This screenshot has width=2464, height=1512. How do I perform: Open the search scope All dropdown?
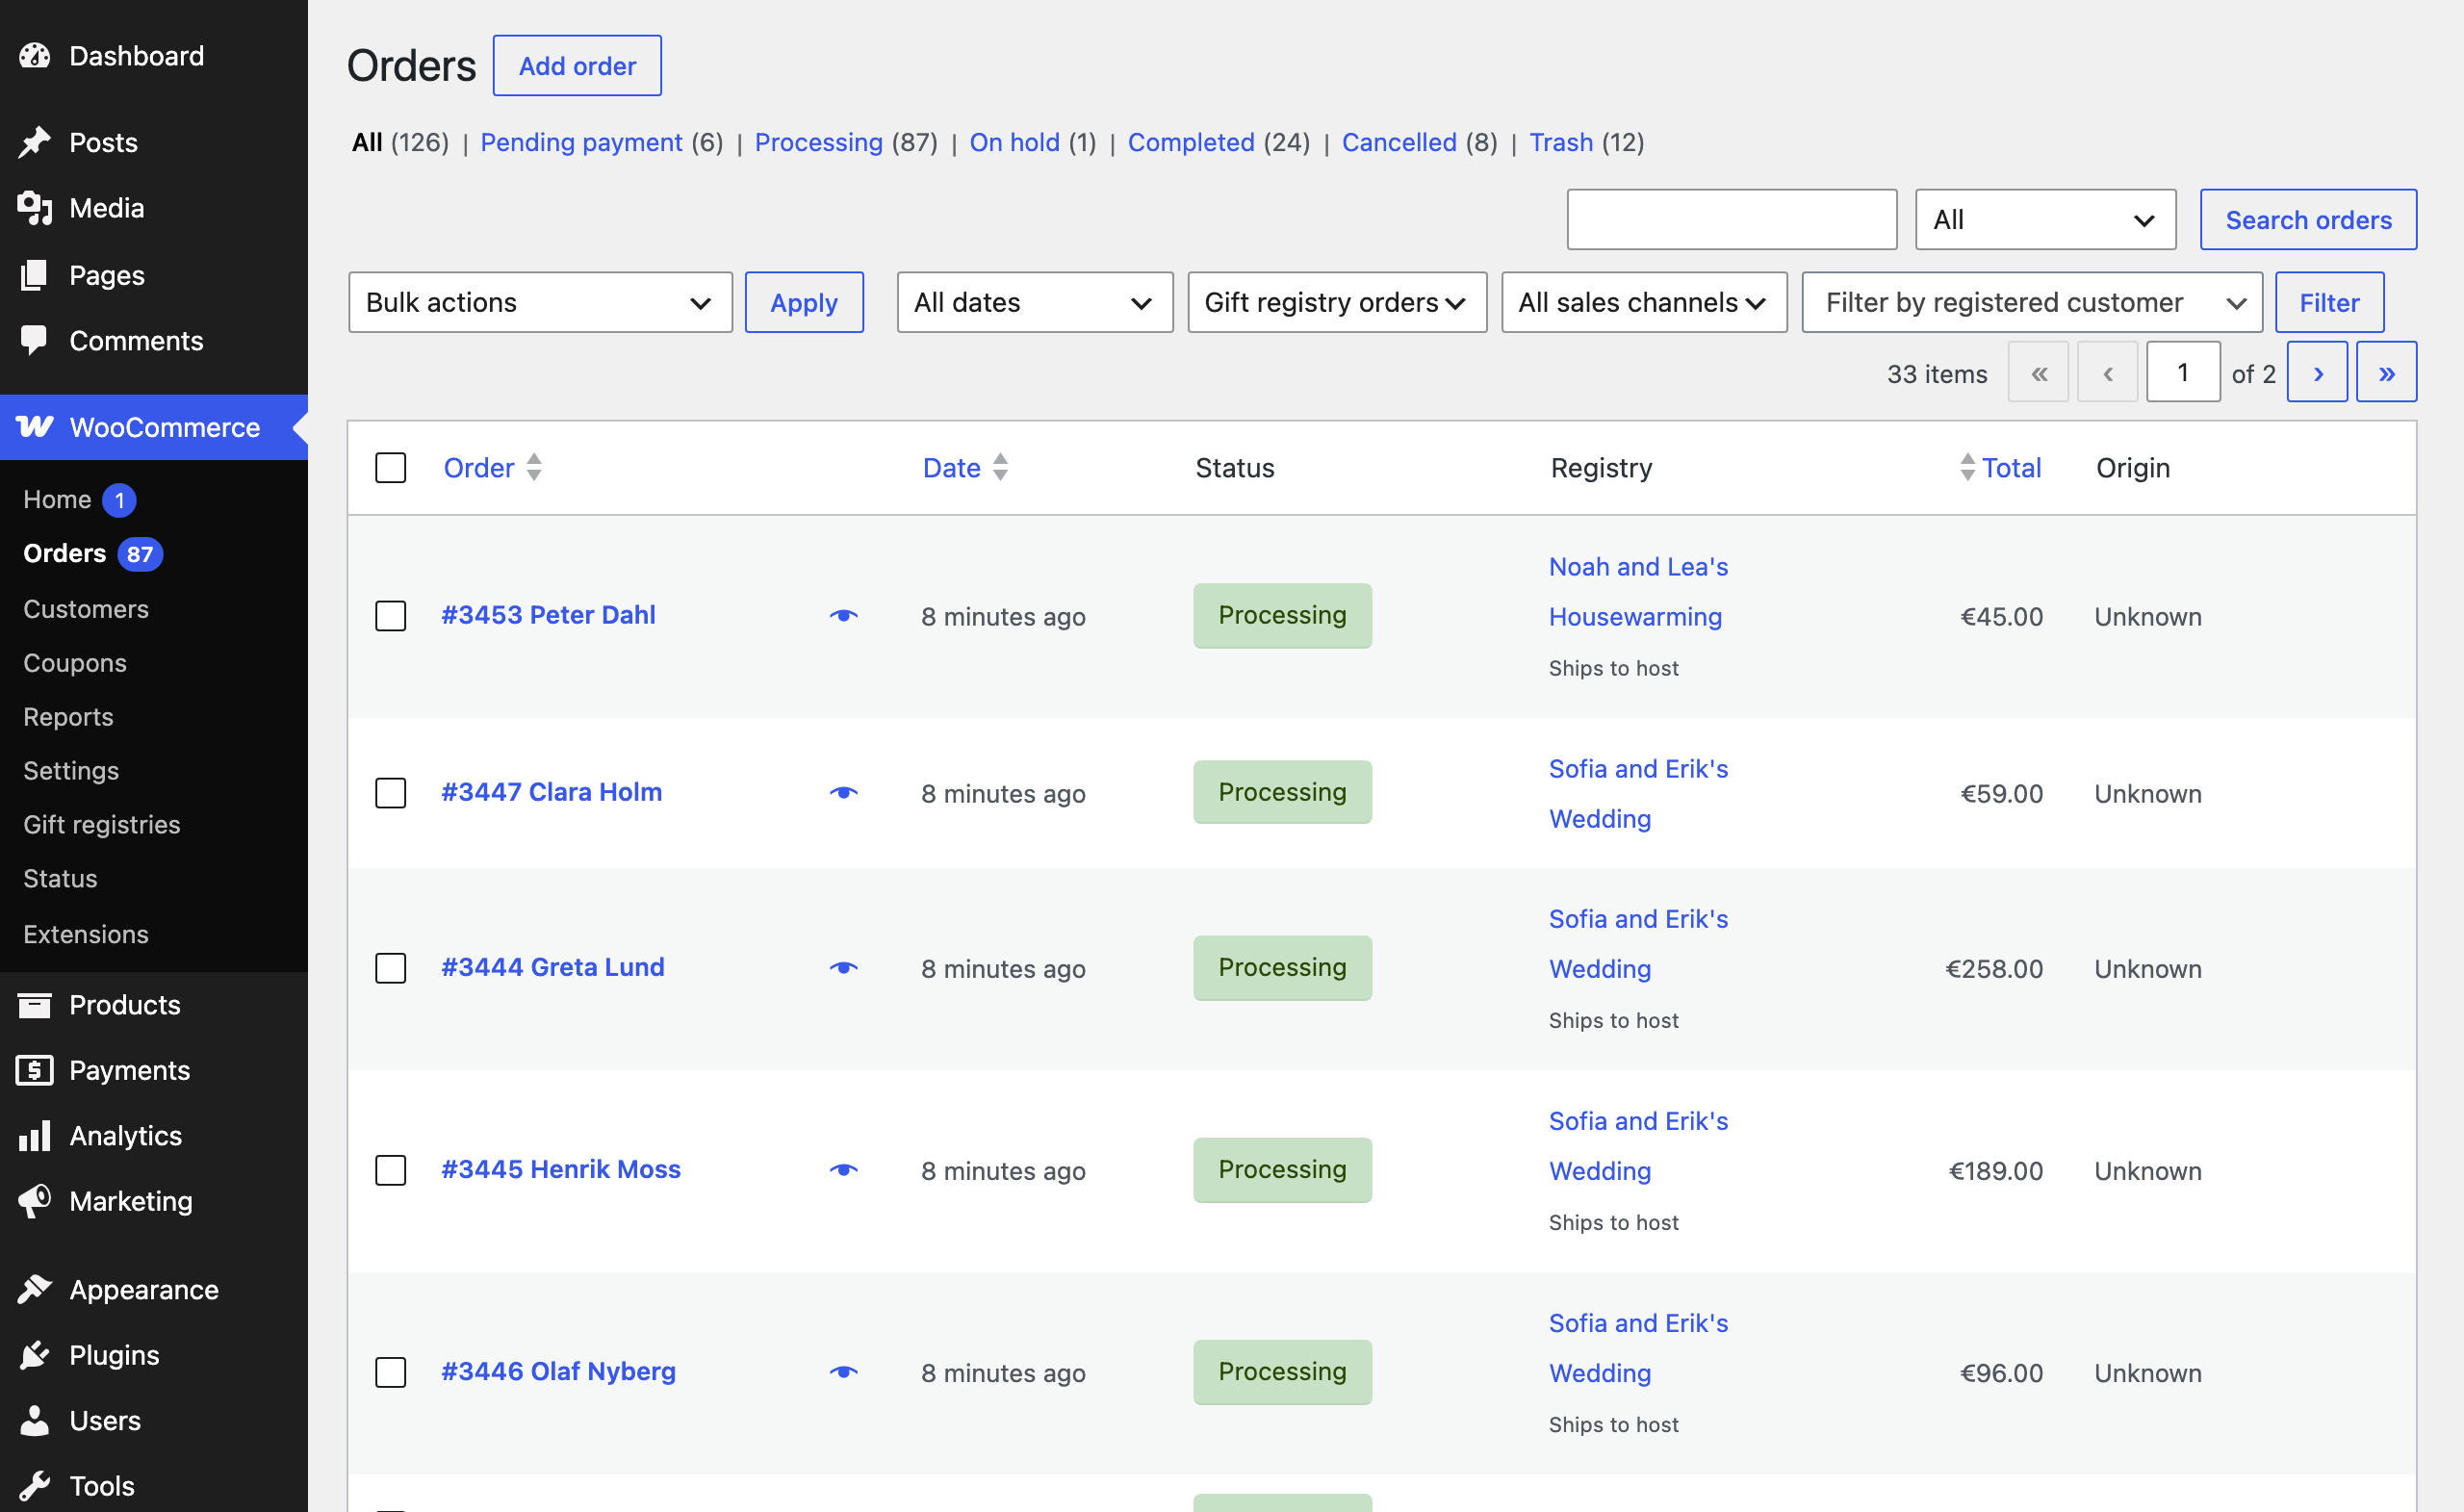(x=2046, y=219)
